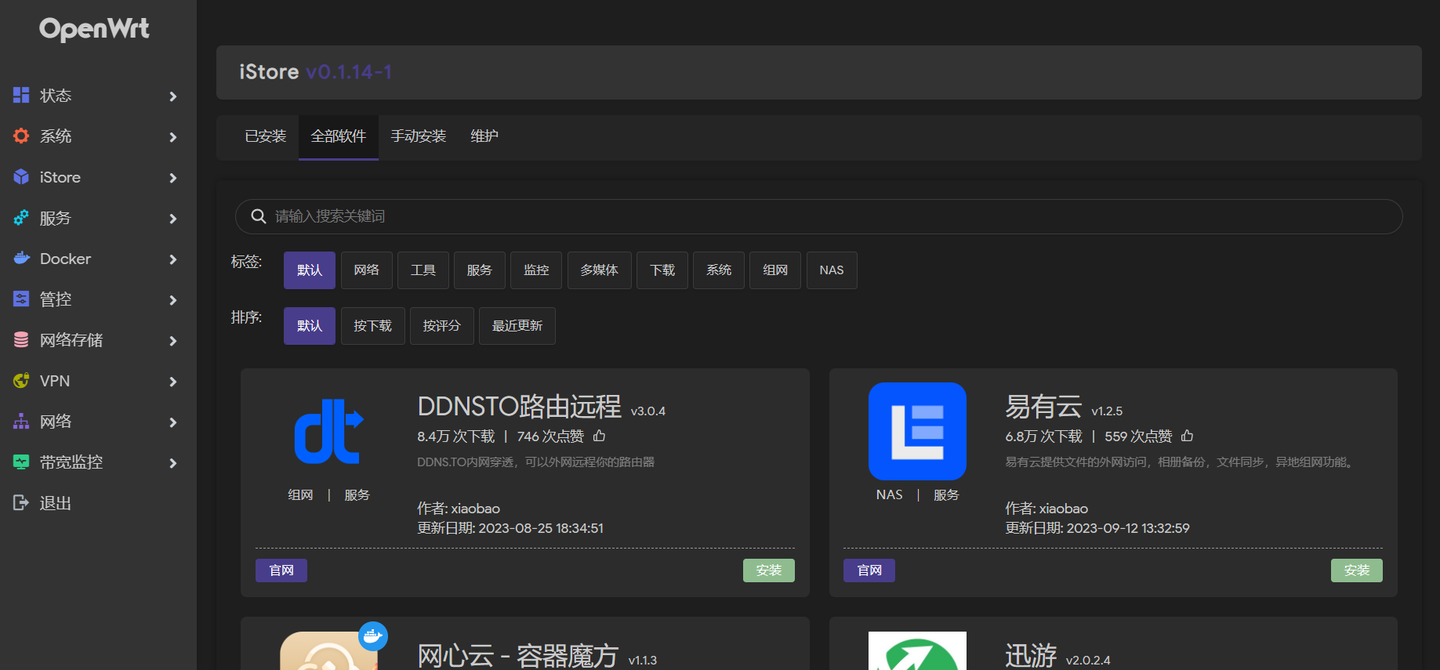The image size is (1440, 670).
Task: Expand the 服务 sidebar menu
Action: pyautogui.click(x=57, y=217)
